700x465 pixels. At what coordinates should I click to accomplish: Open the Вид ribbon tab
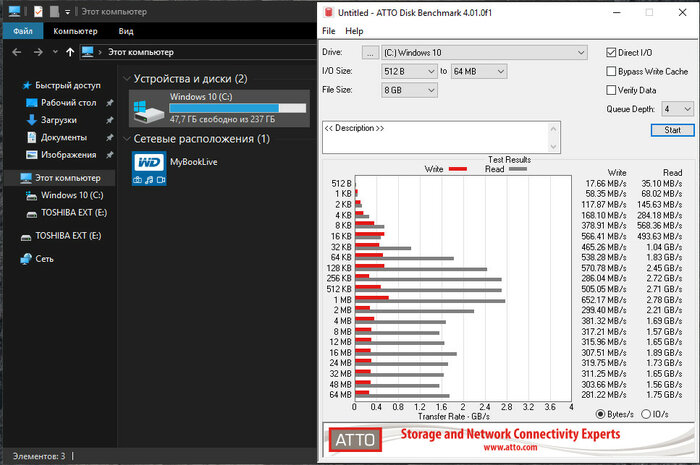pos(126,31)
